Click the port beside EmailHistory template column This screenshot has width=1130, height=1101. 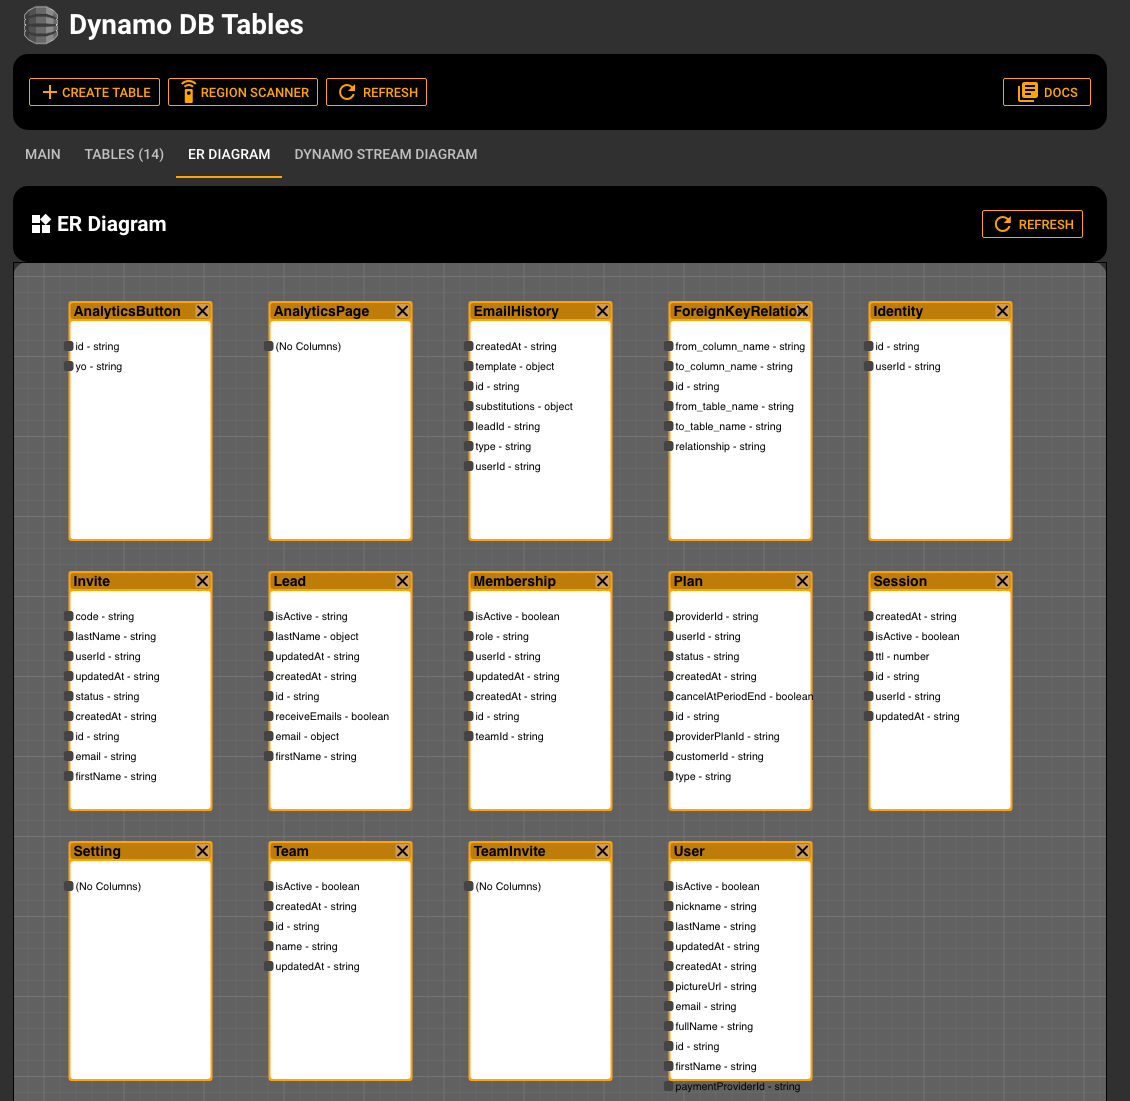[x=468, y=367]
